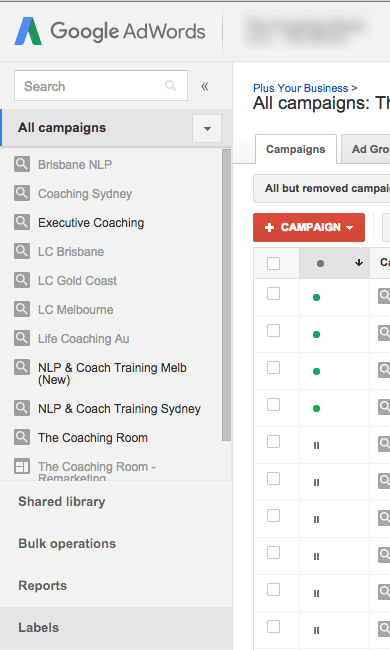Click the search campaign icon beside Coaching Sydney

tap(22, 193)
